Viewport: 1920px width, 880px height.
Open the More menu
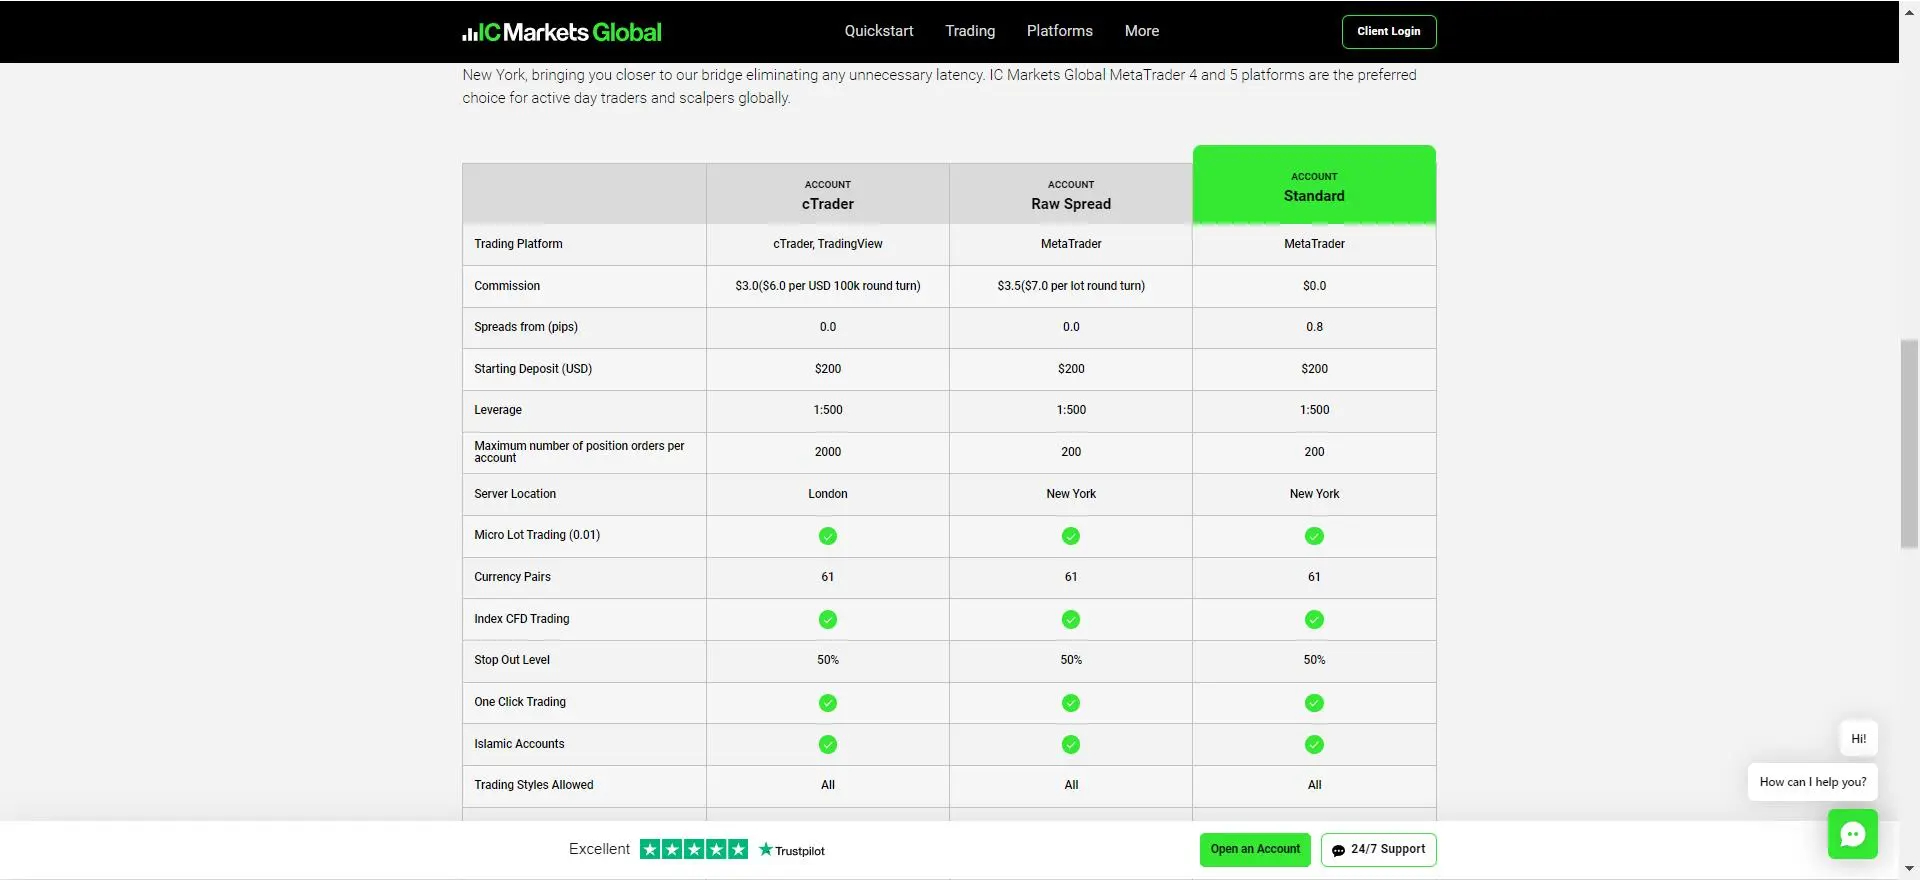coord(1142,31)
